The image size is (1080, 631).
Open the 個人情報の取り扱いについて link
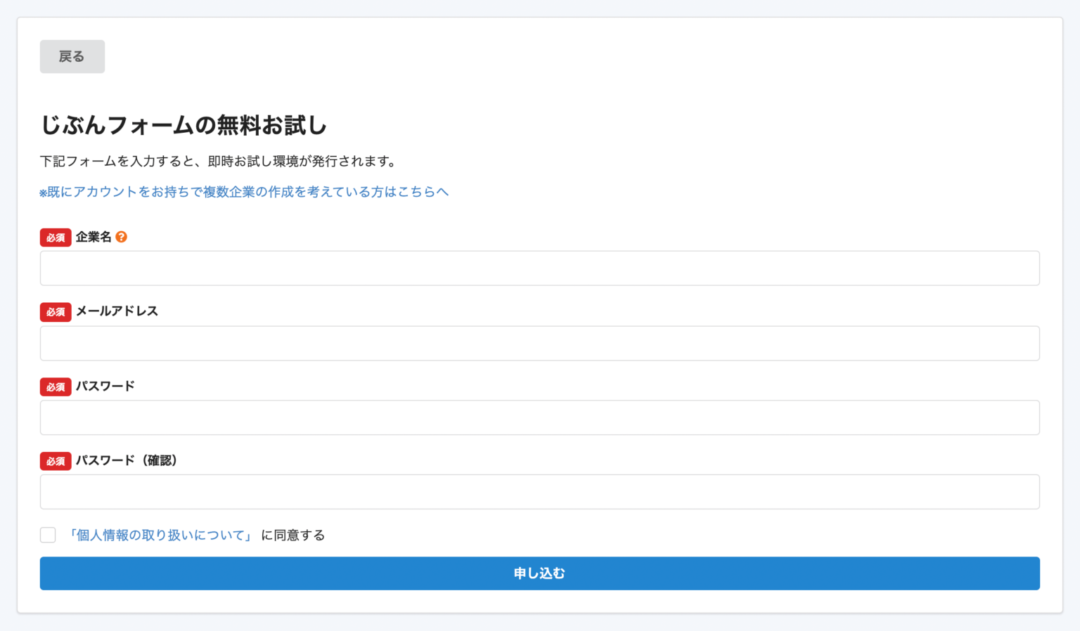[160, 535]
